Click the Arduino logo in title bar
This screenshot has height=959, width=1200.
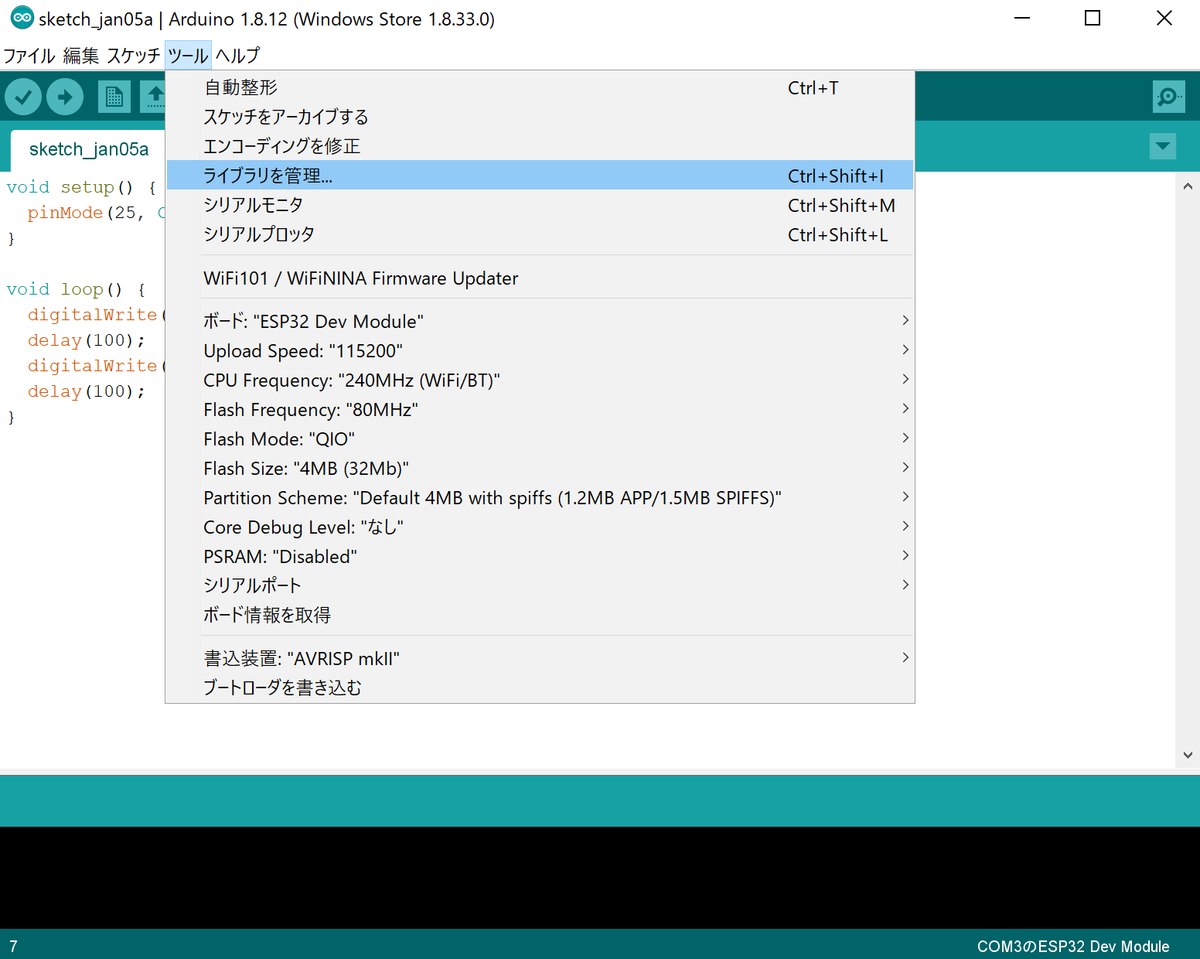coord(21,19)
